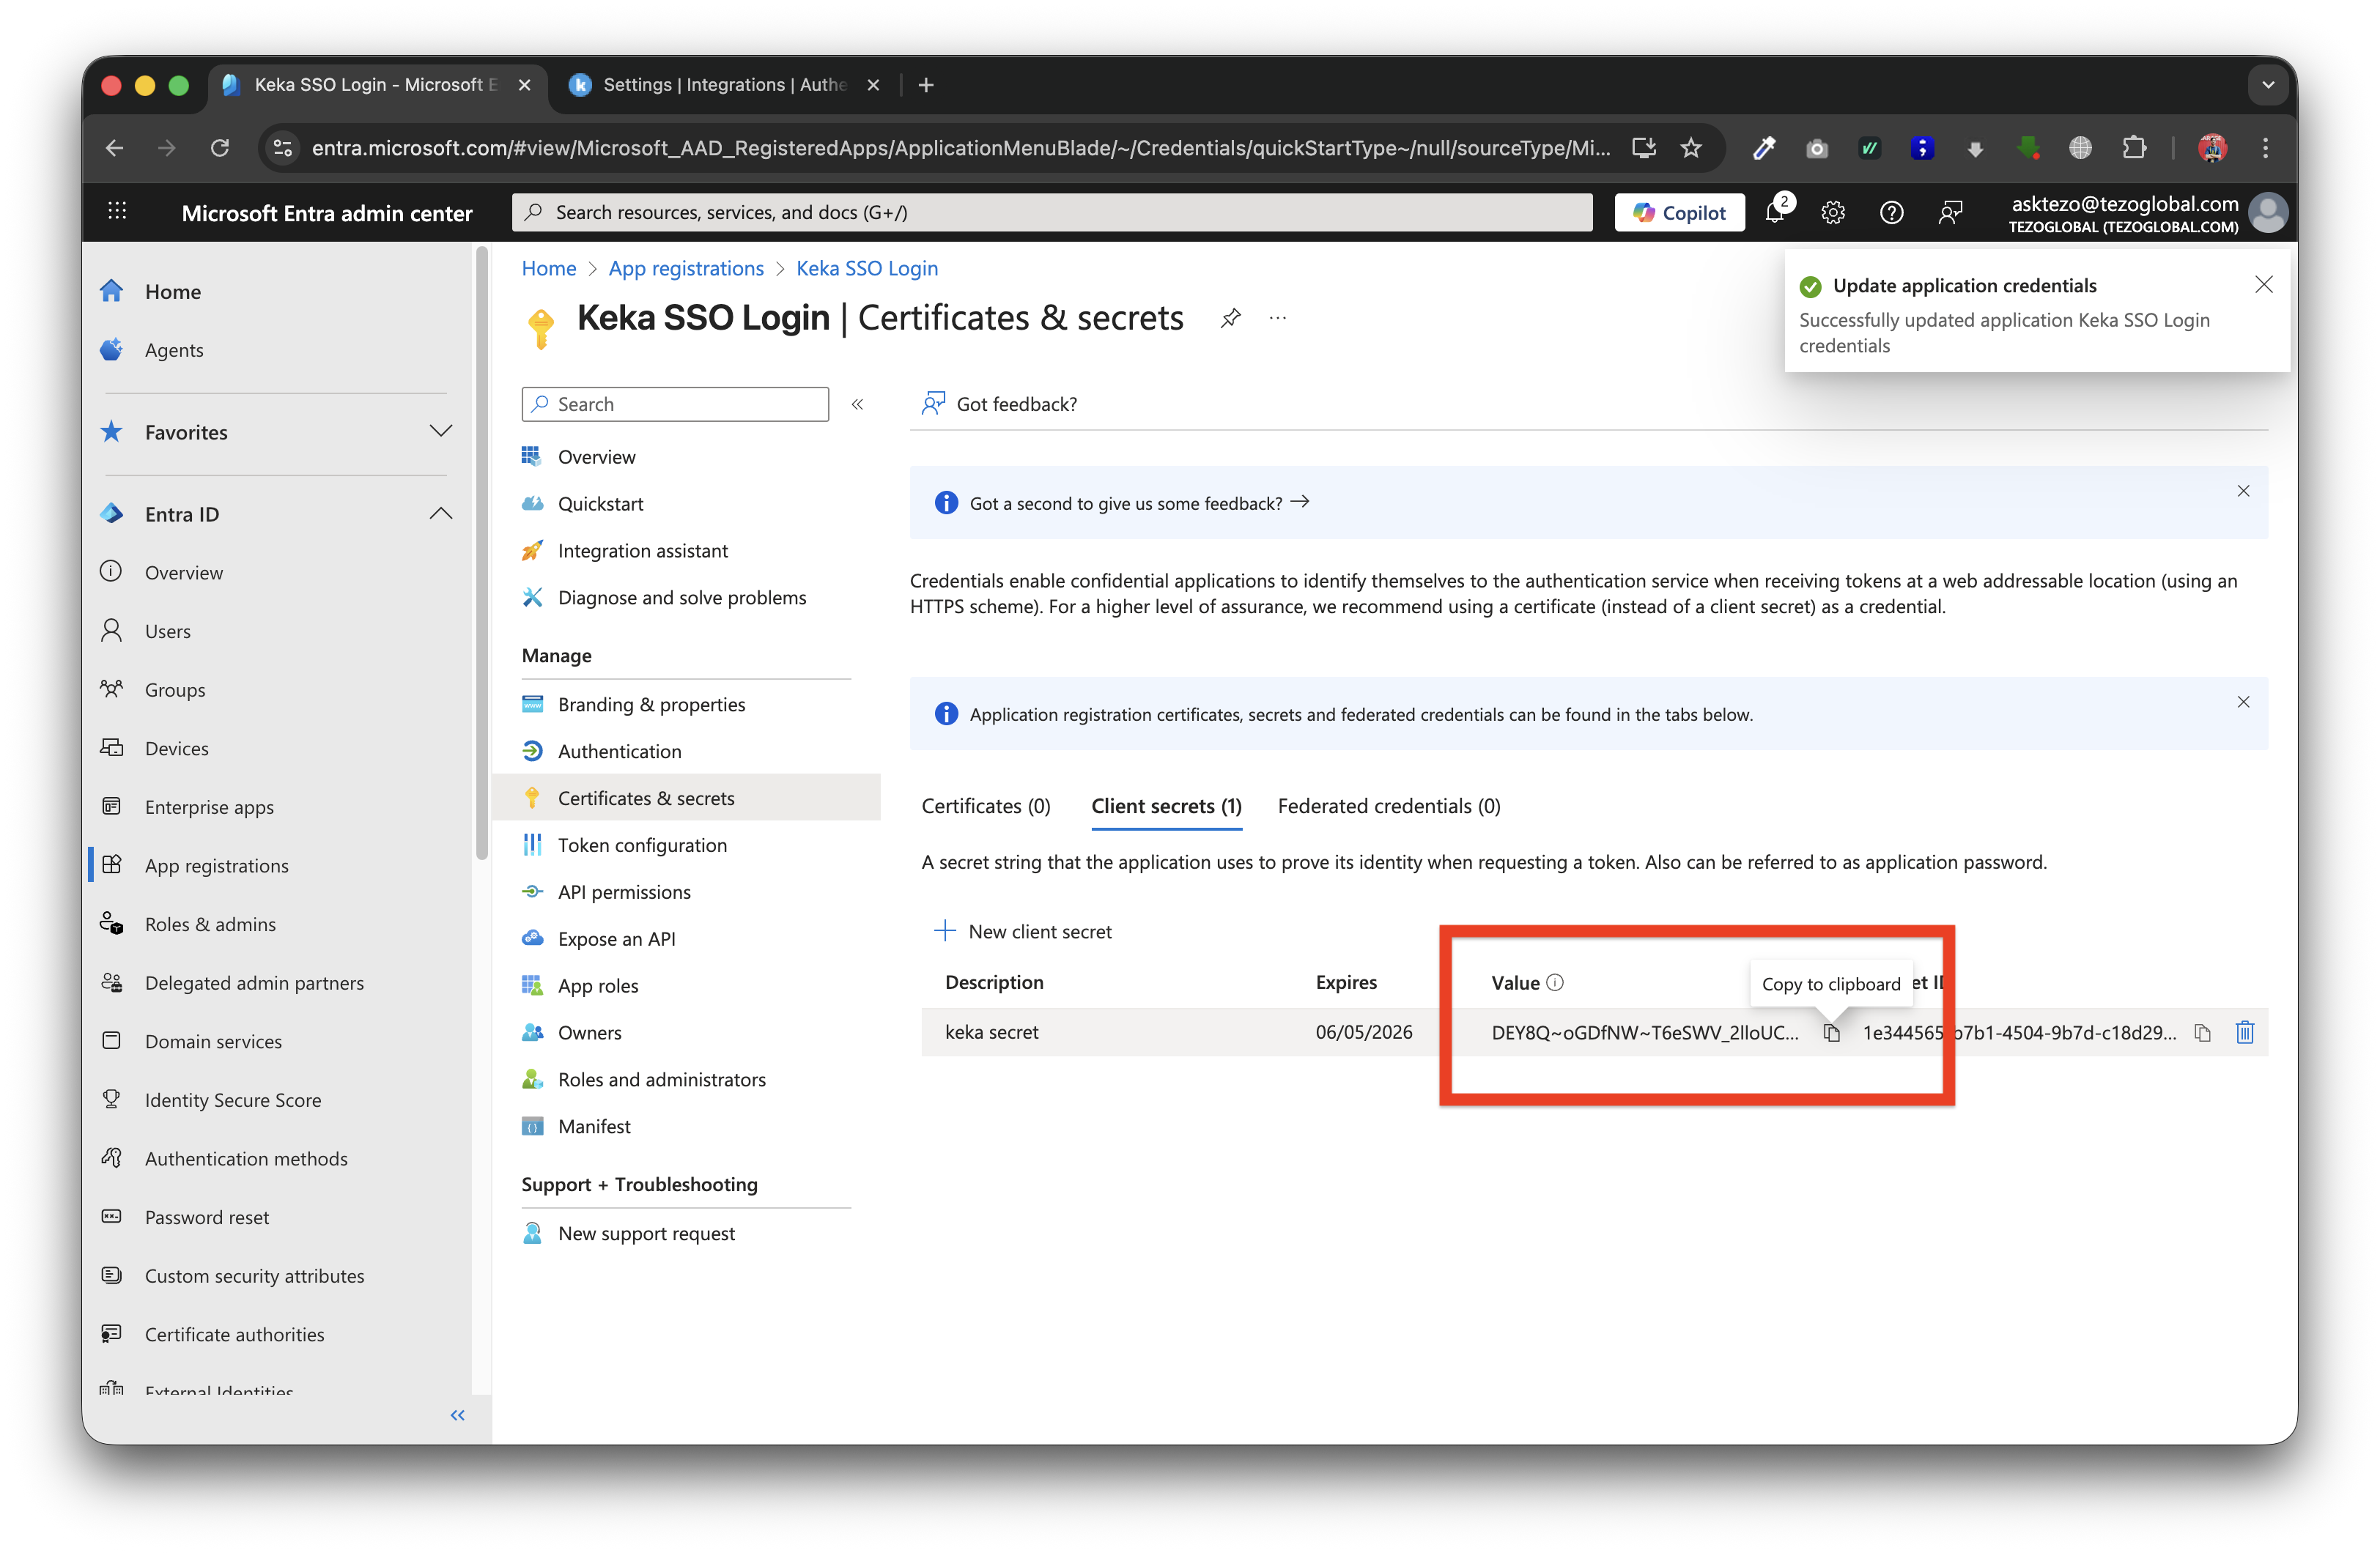Pin the Certificates & secrets blade
The image size is (2380, 1553).
coord(1230,318)
